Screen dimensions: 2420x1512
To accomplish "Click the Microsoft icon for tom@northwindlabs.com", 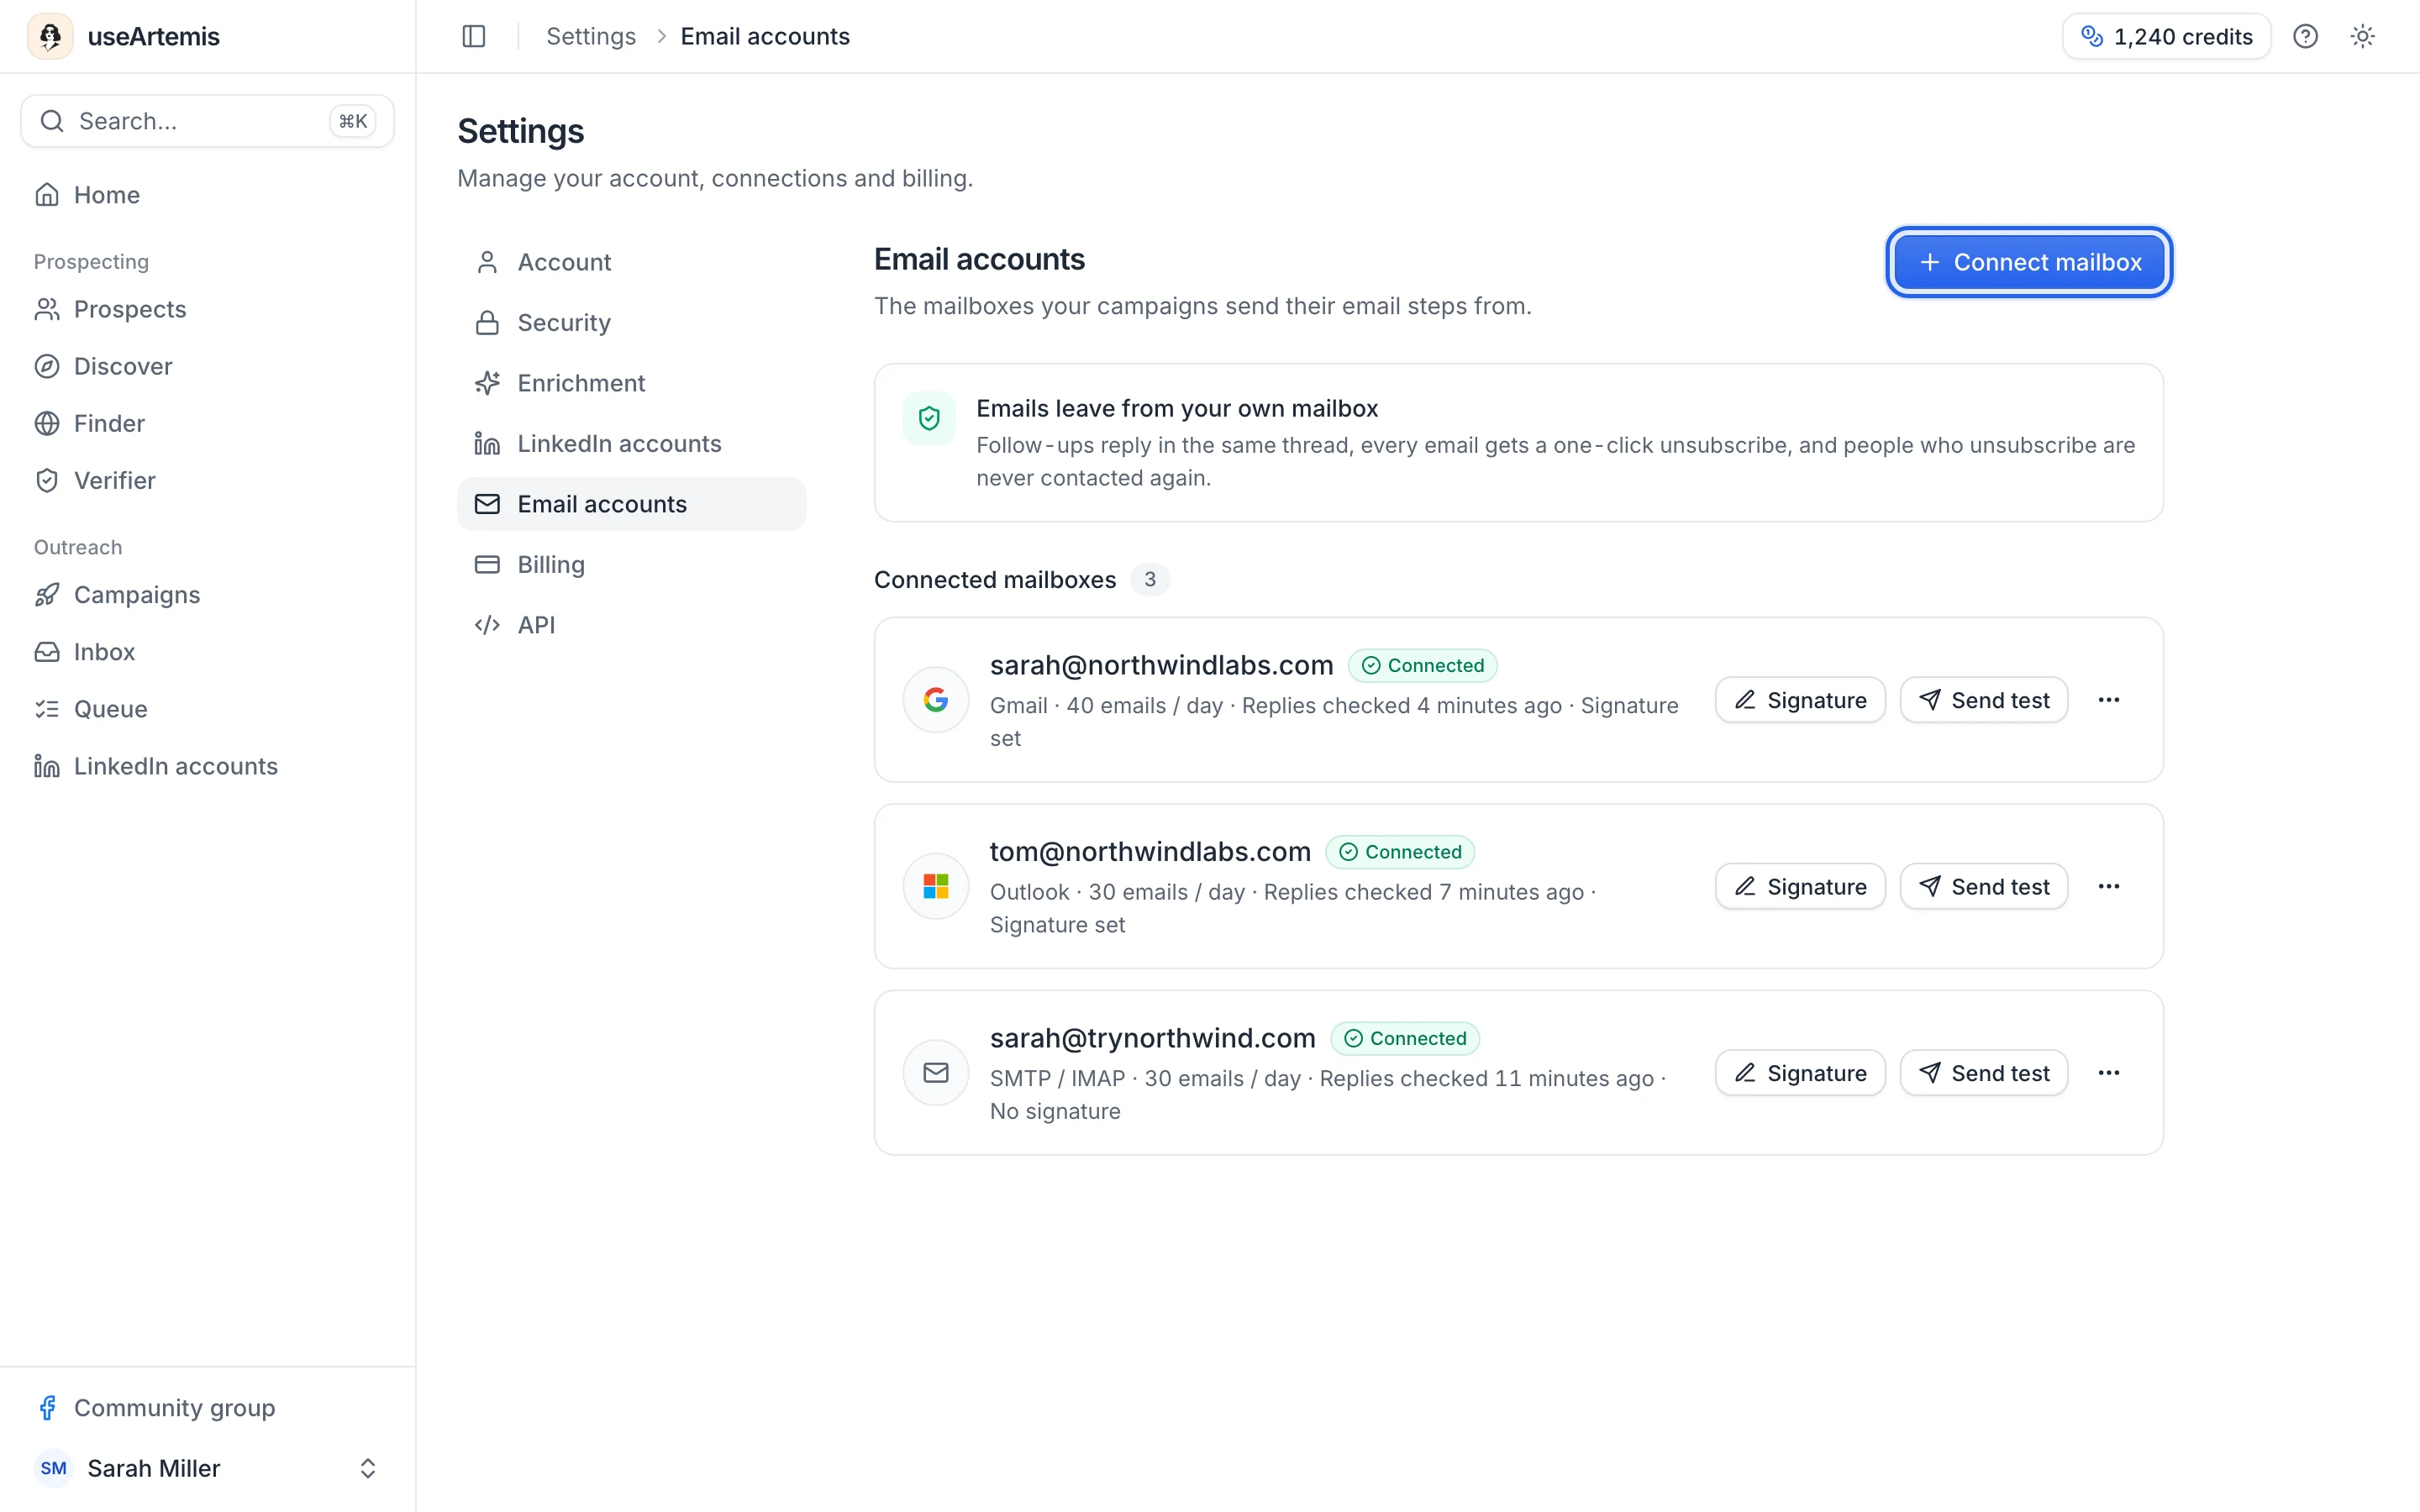I will pos(936,886).
